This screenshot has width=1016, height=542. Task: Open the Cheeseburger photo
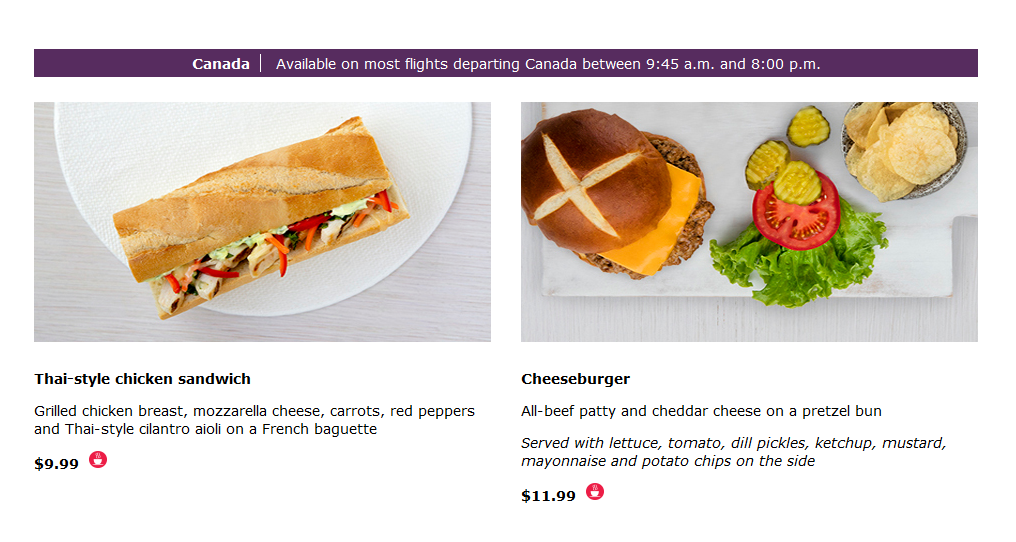coord(749,222)
